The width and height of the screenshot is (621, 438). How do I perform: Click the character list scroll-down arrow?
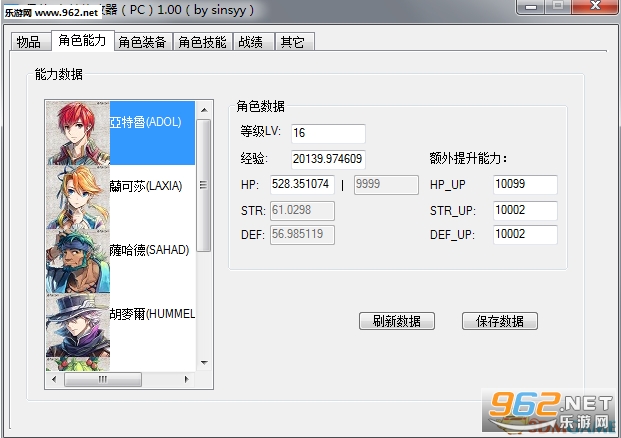(x=204, y=363)
